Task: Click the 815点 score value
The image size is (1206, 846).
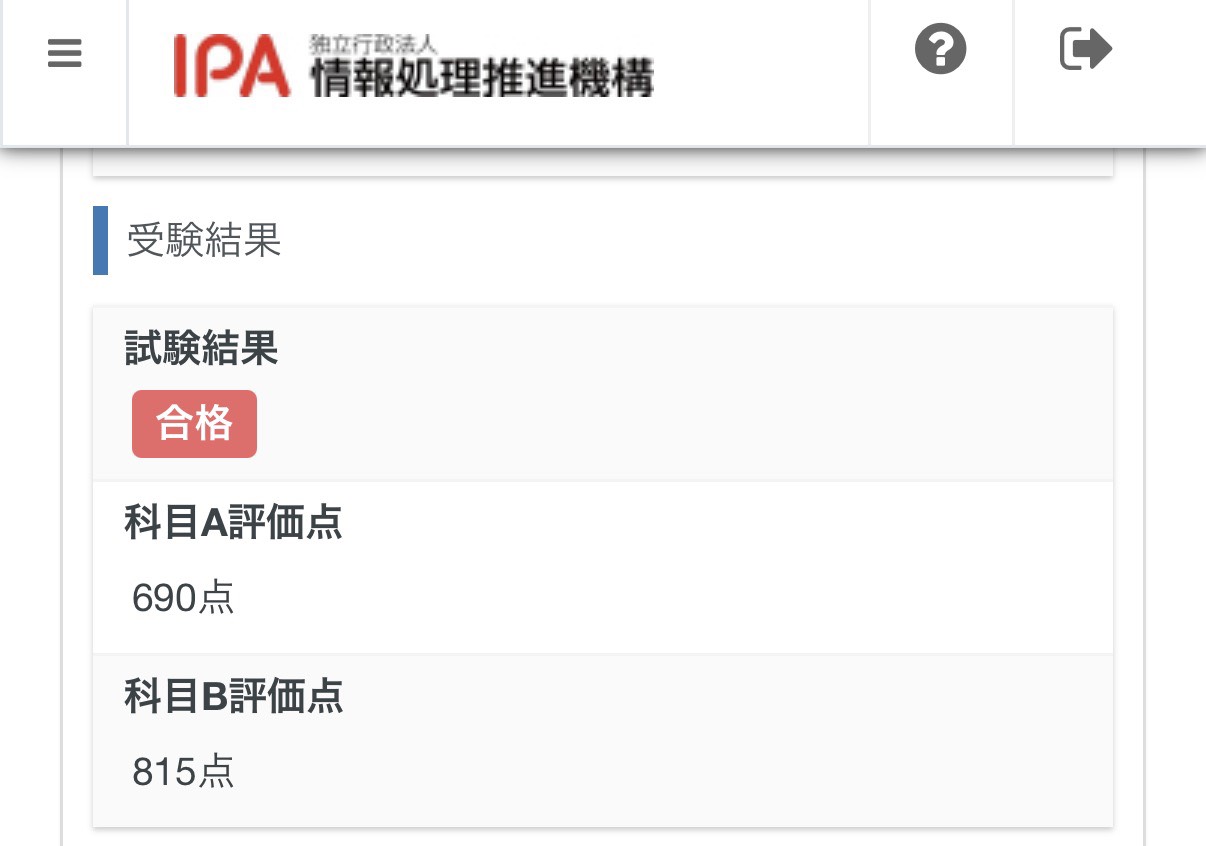Action: point(183,772)
